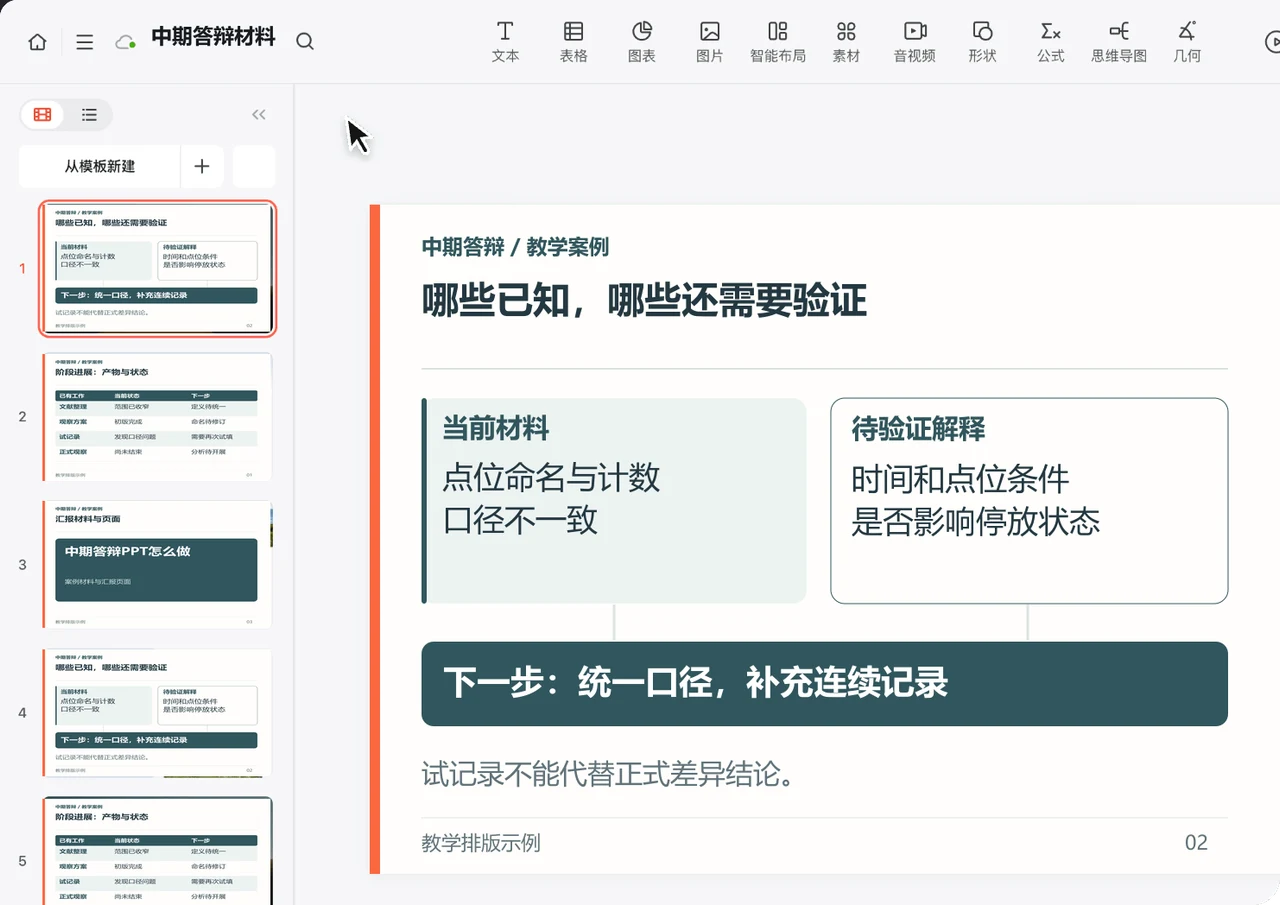
Task: Insert a formula with 公式
Action: coord(1051,42)
